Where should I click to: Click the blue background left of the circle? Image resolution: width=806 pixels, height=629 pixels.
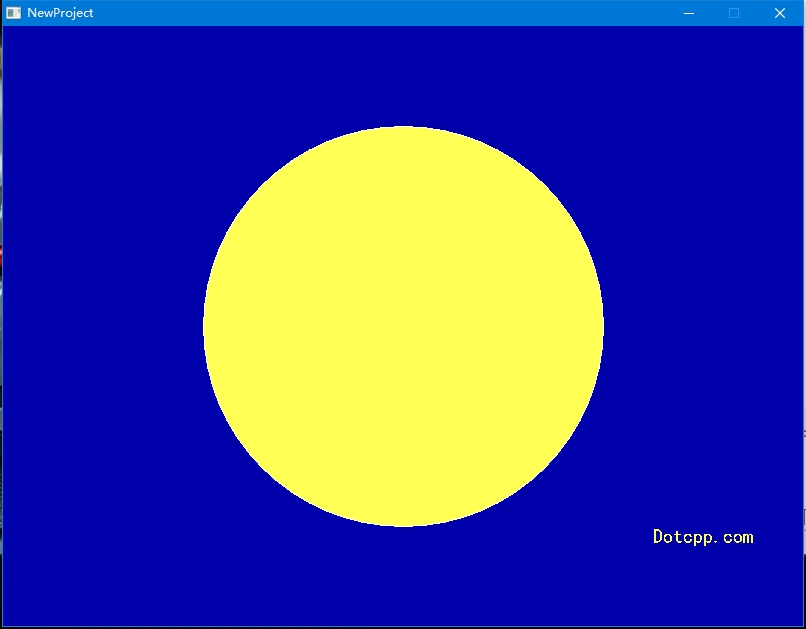click(x=100, y=326)
